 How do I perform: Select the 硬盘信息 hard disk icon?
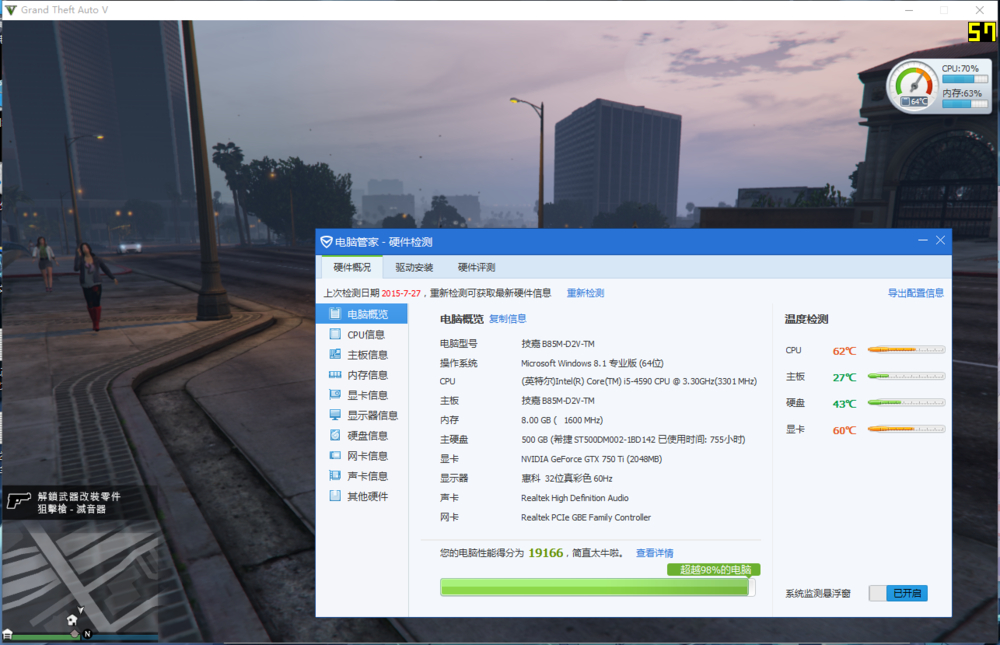335,435
